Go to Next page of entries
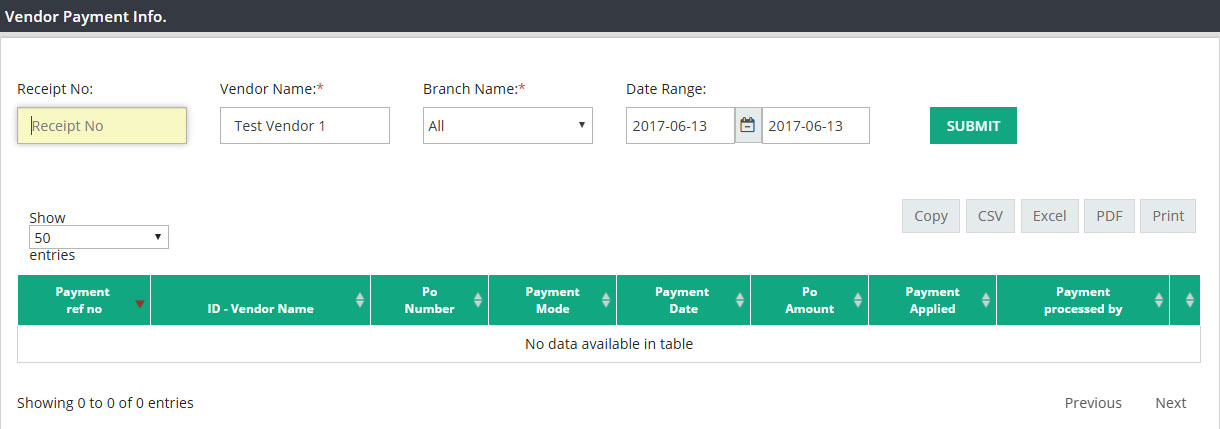The width and height of the screenshot is (1220, 429). pos(1171,403)
